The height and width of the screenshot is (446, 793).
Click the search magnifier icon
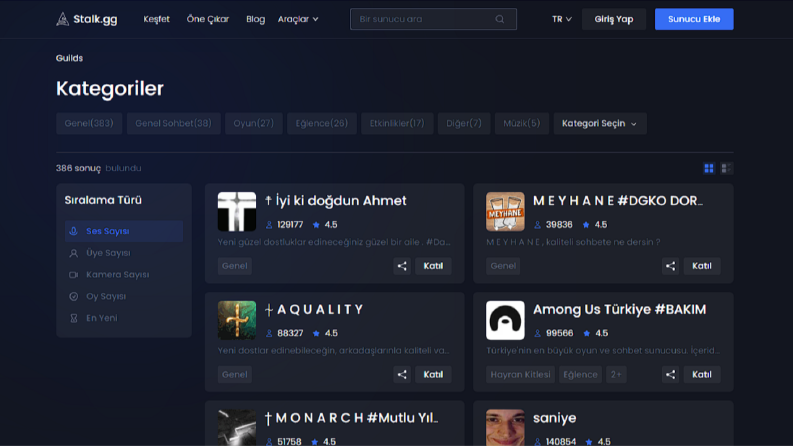tap(500, 19)
